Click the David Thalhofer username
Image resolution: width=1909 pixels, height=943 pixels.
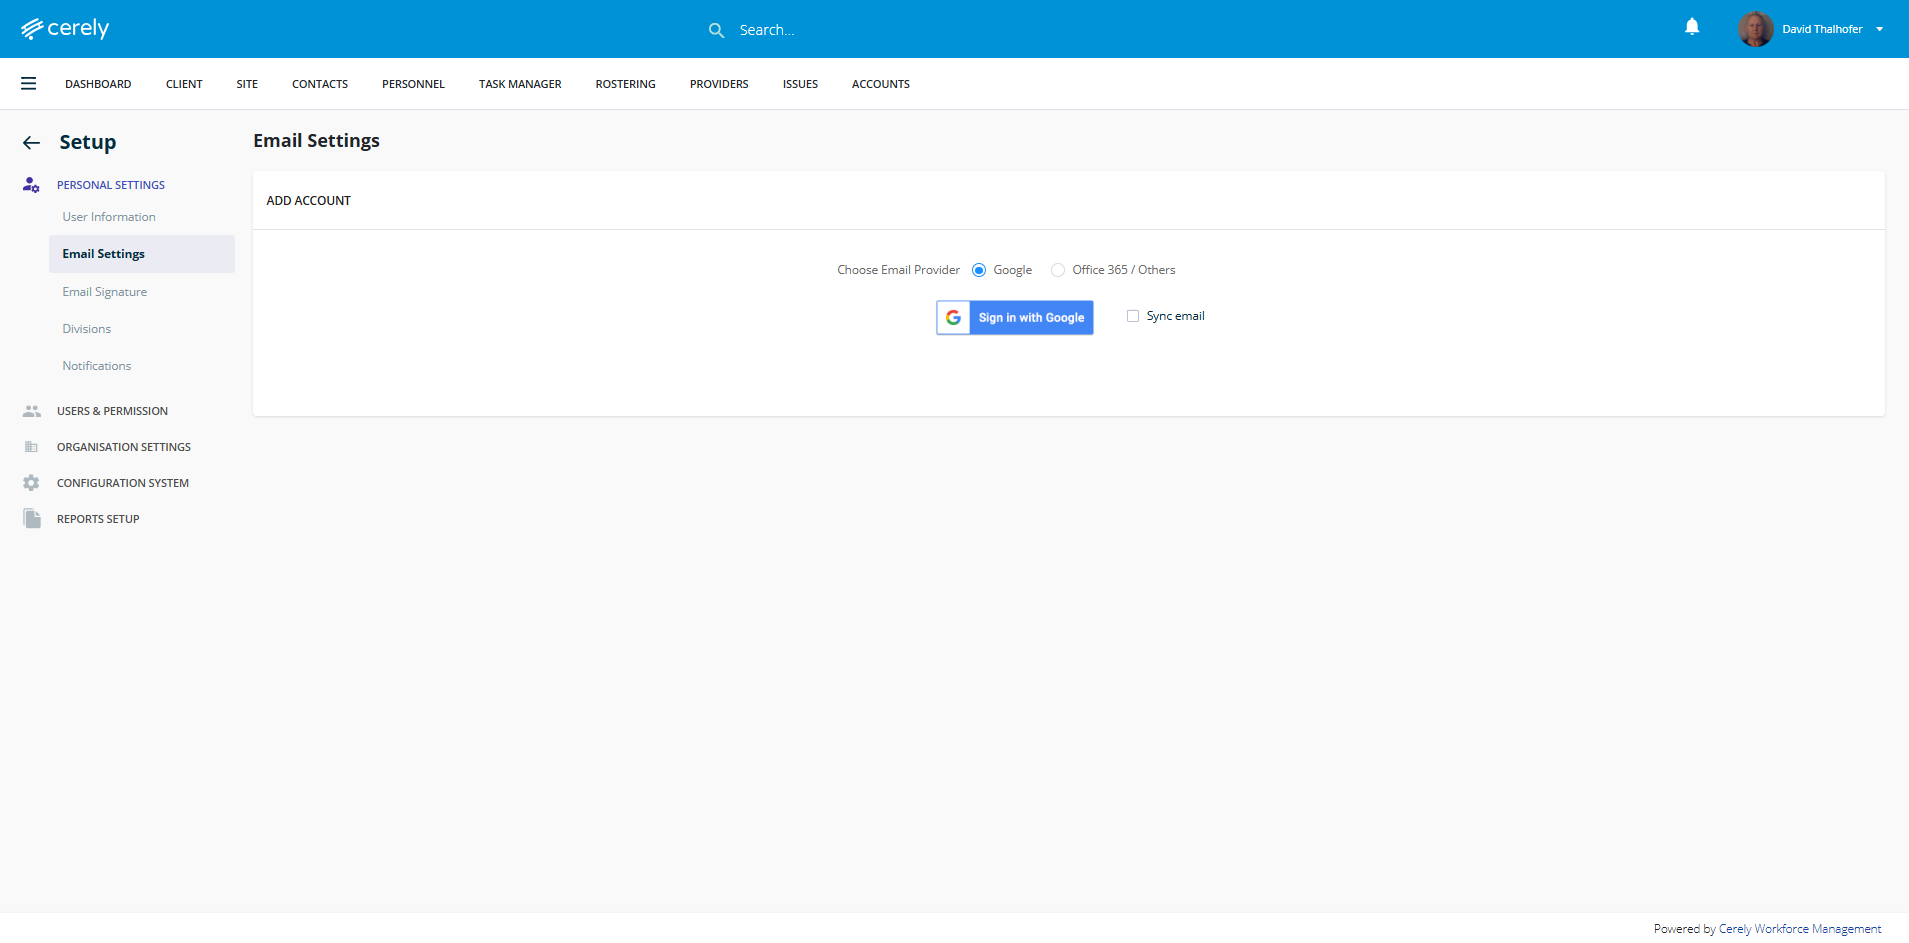1822,29
